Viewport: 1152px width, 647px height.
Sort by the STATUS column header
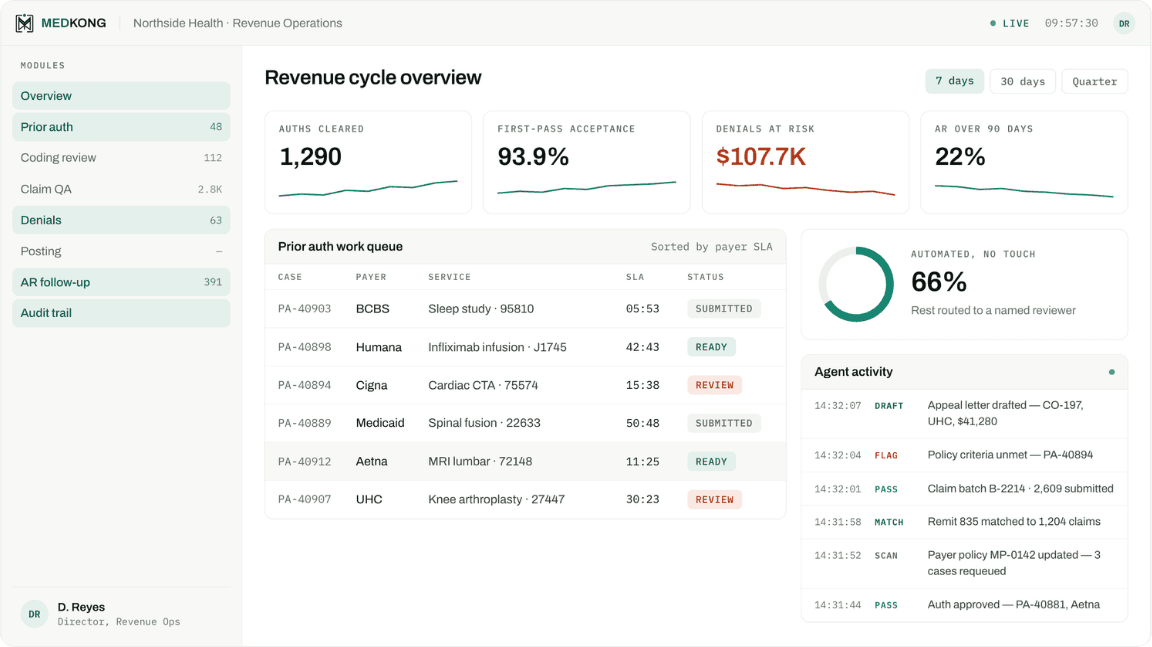tap(705, 277)
